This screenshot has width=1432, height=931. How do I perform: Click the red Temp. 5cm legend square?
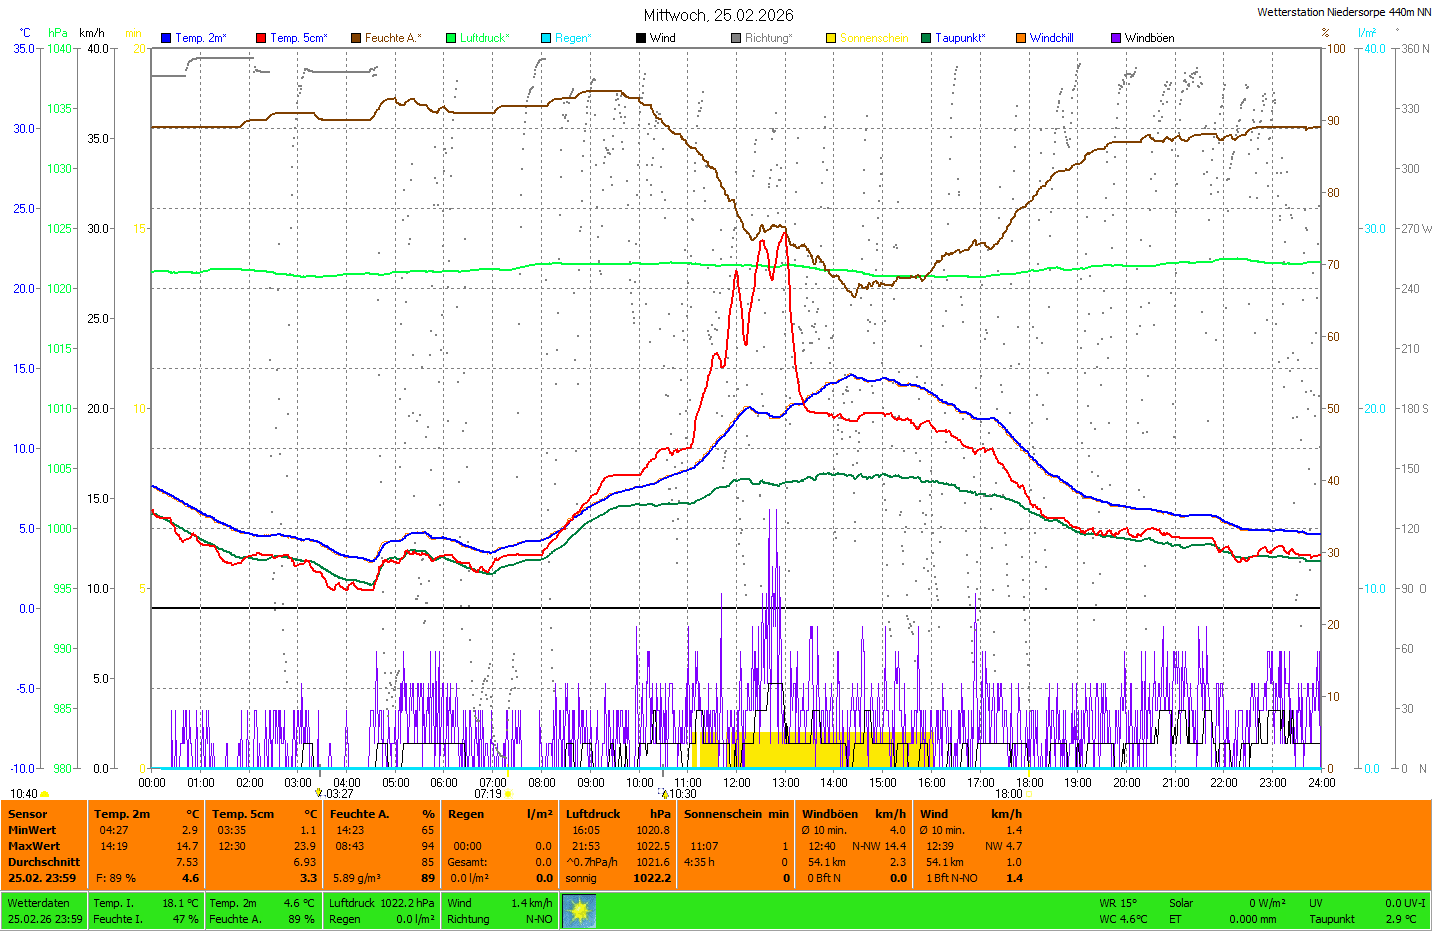coord(261,38)
